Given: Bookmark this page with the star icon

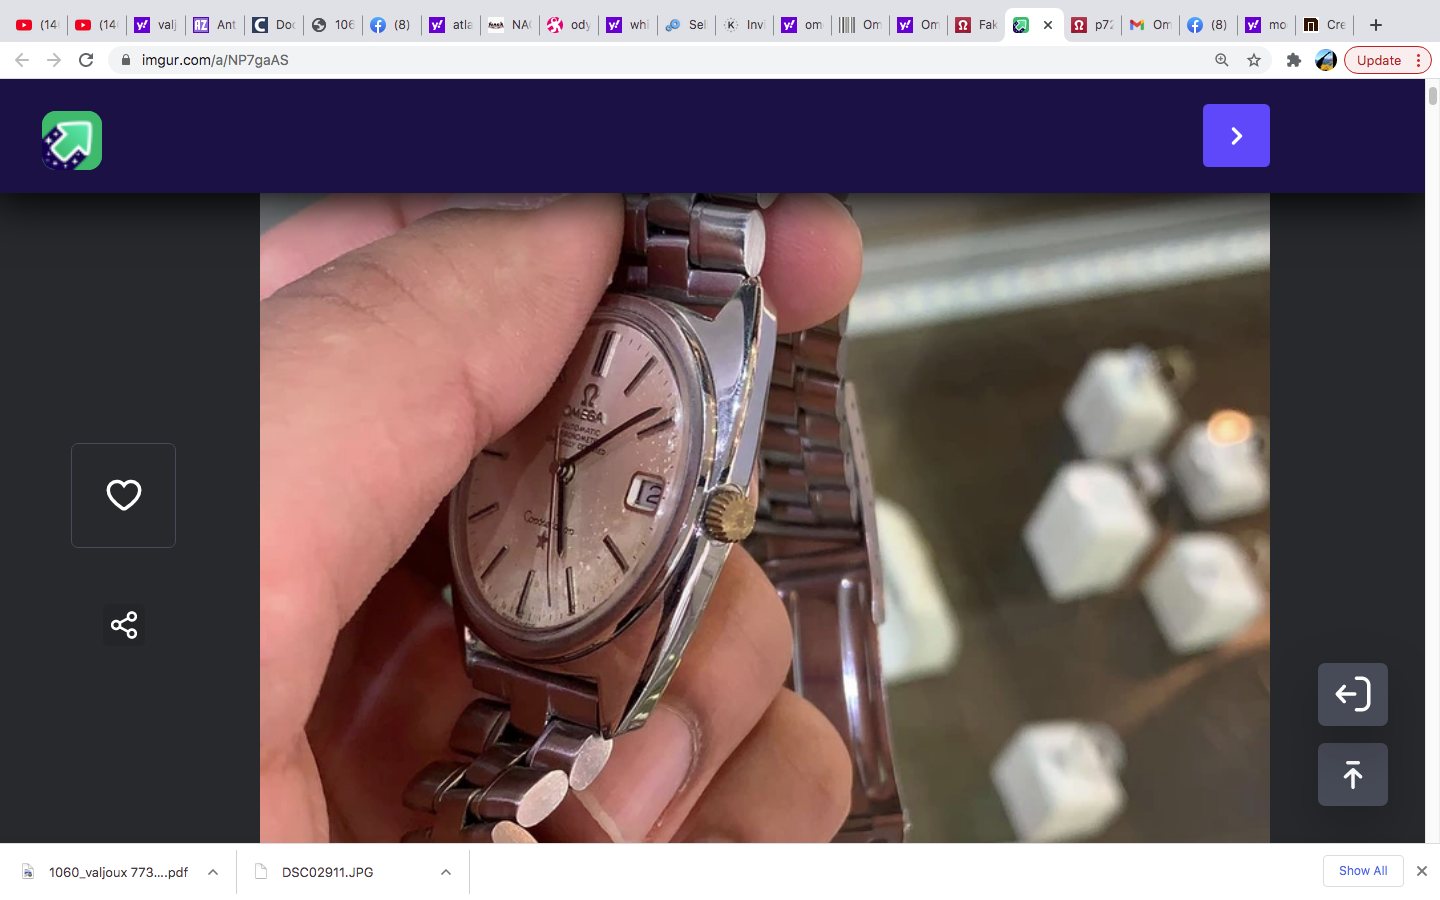Looking at the screenshot, I should coord(1254,60).
